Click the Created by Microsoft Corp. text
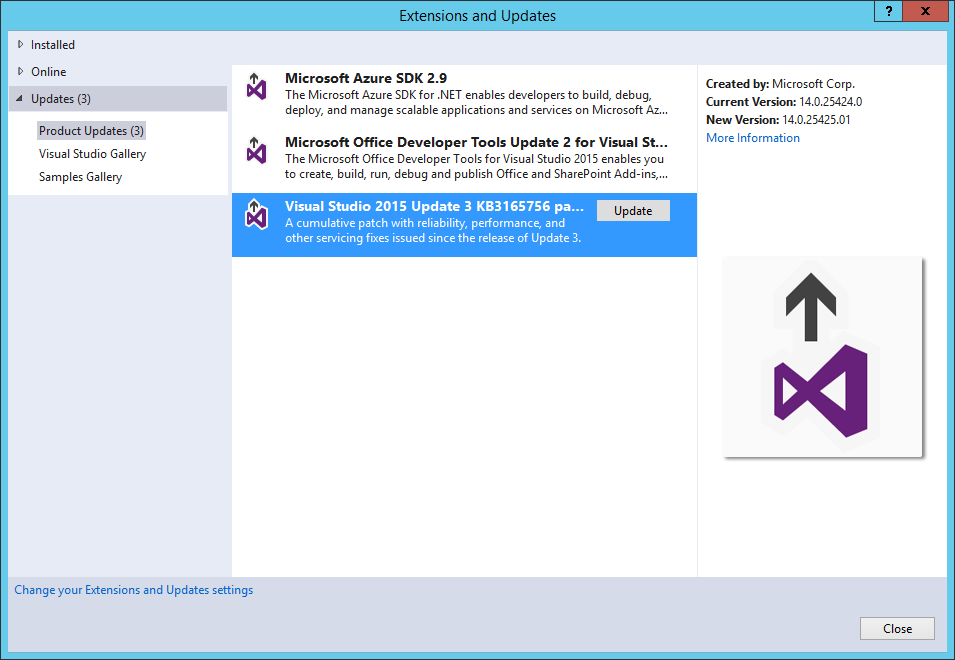 tap(780, 84)
